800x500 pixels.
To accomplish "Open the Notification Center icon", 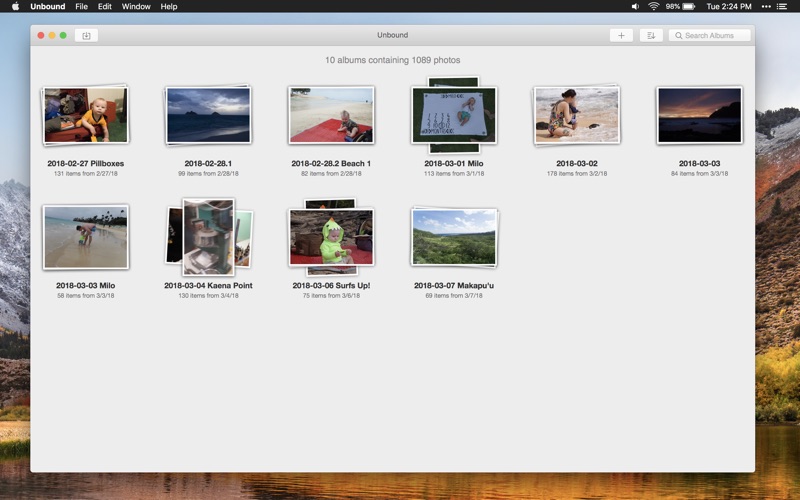I will pos(782,6).
